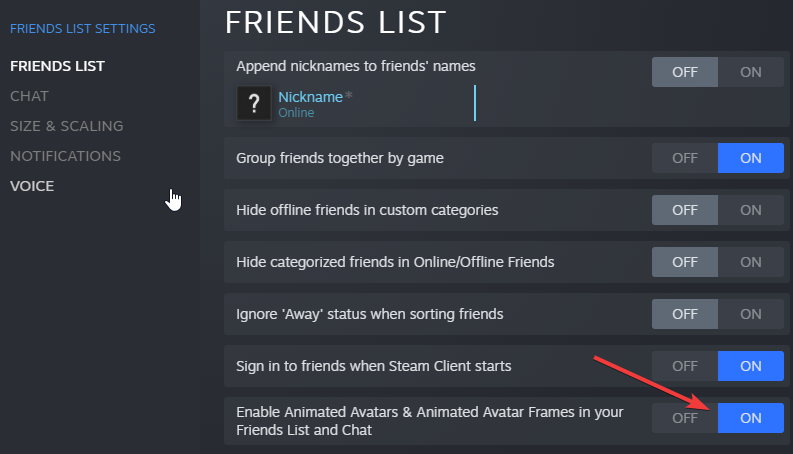793x454 pixels.
Task: Switch OFF sign in to friends on startup
Action: [685, 366]
